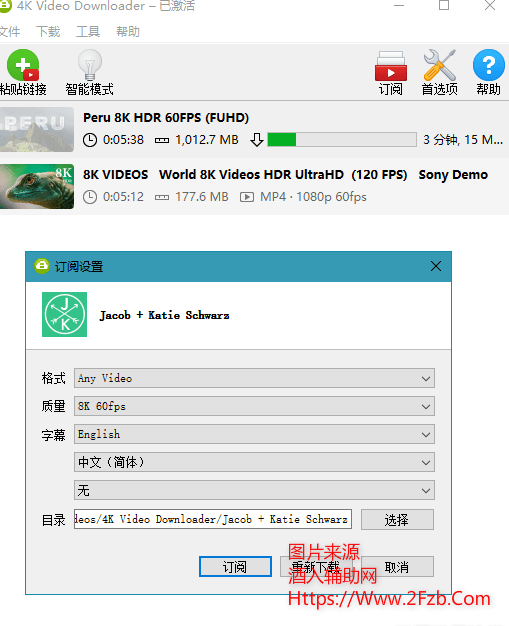Click the channel name Jacob + Katie Schwarz
509x626 pixels.
point(164,315)
